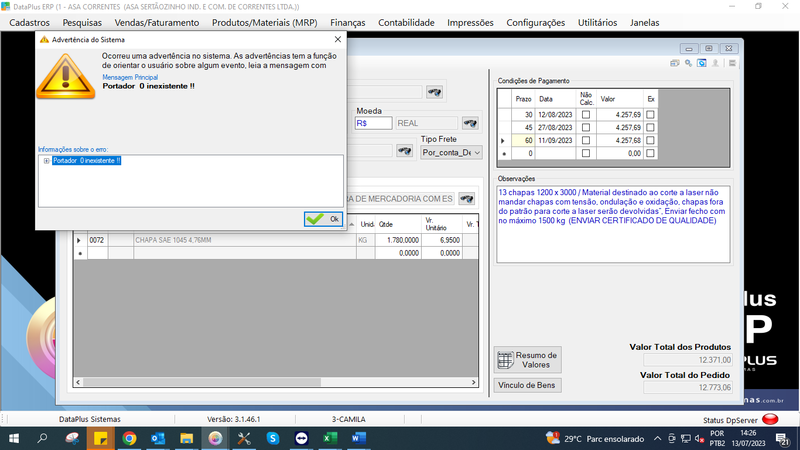
Task: Click the items grid left scroll arrow
Action: 78,382
